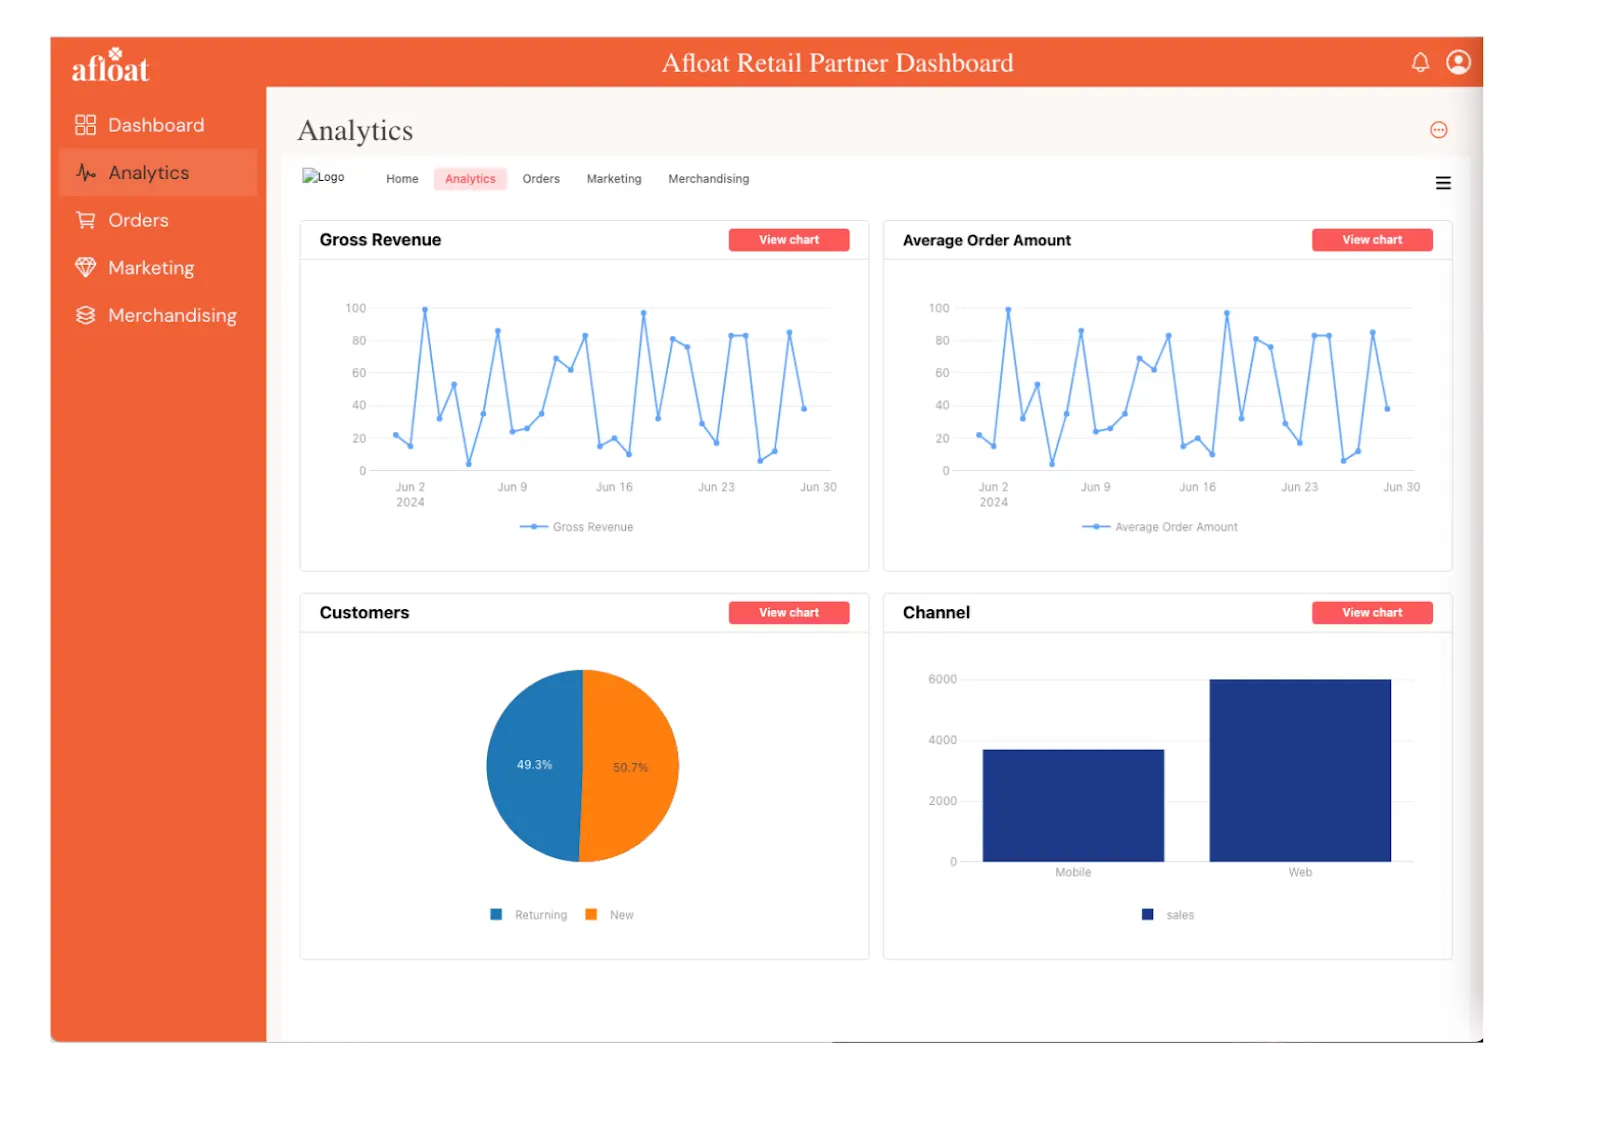The image size is (1600, 1122).
Task: Click the Afloat Retail Partner Dashboard title
Action: pyautogui.click(x=837, y=63)
